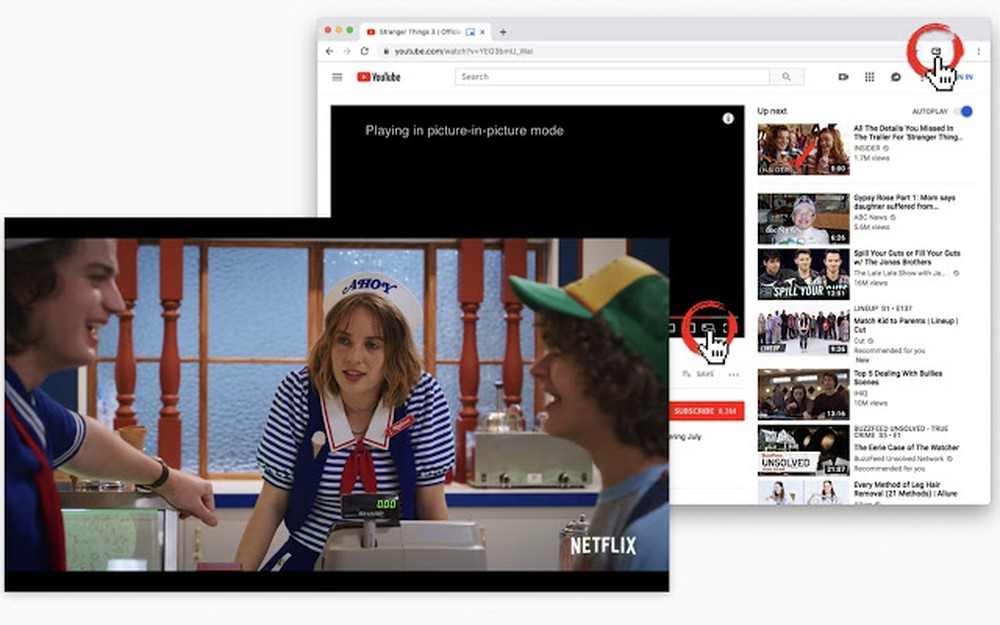Viewport: 1000px width, 625px height.
Task: Open the YouTube notifications bell
Action: coord(921,77)
